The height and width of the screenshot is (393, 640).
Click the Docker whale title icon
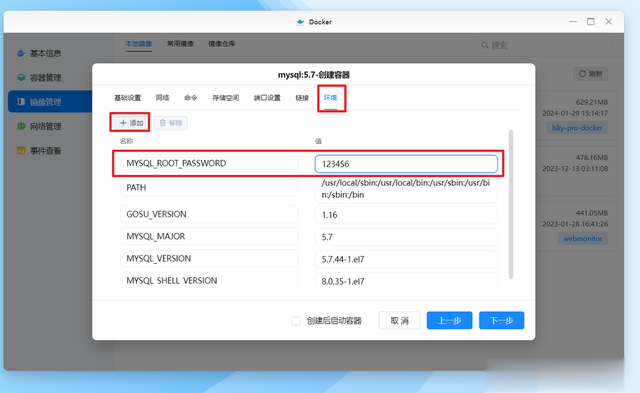(300, 22)
